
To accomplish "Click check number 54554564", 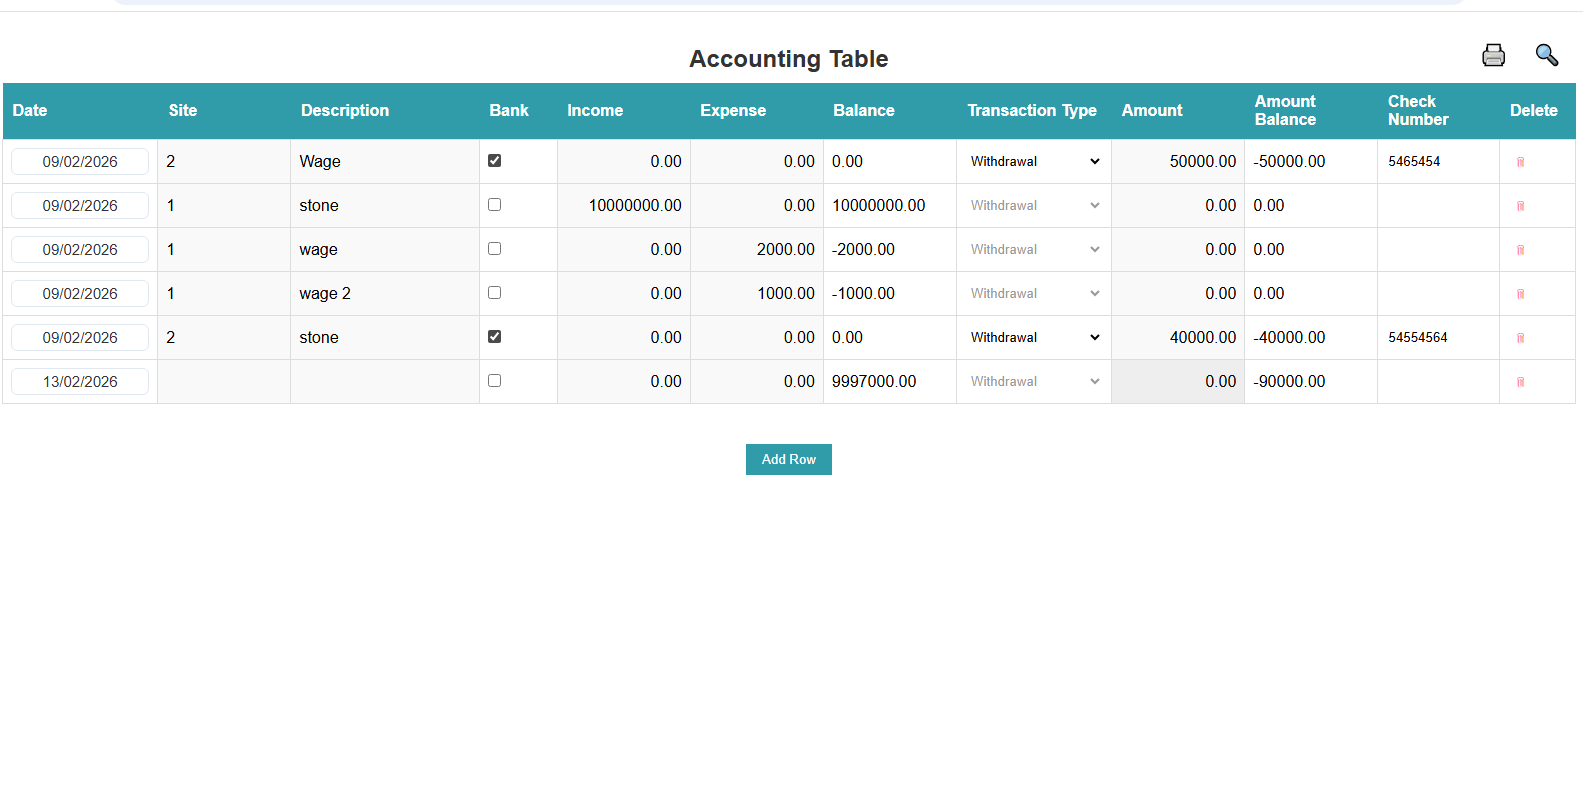I will 1418,337.
